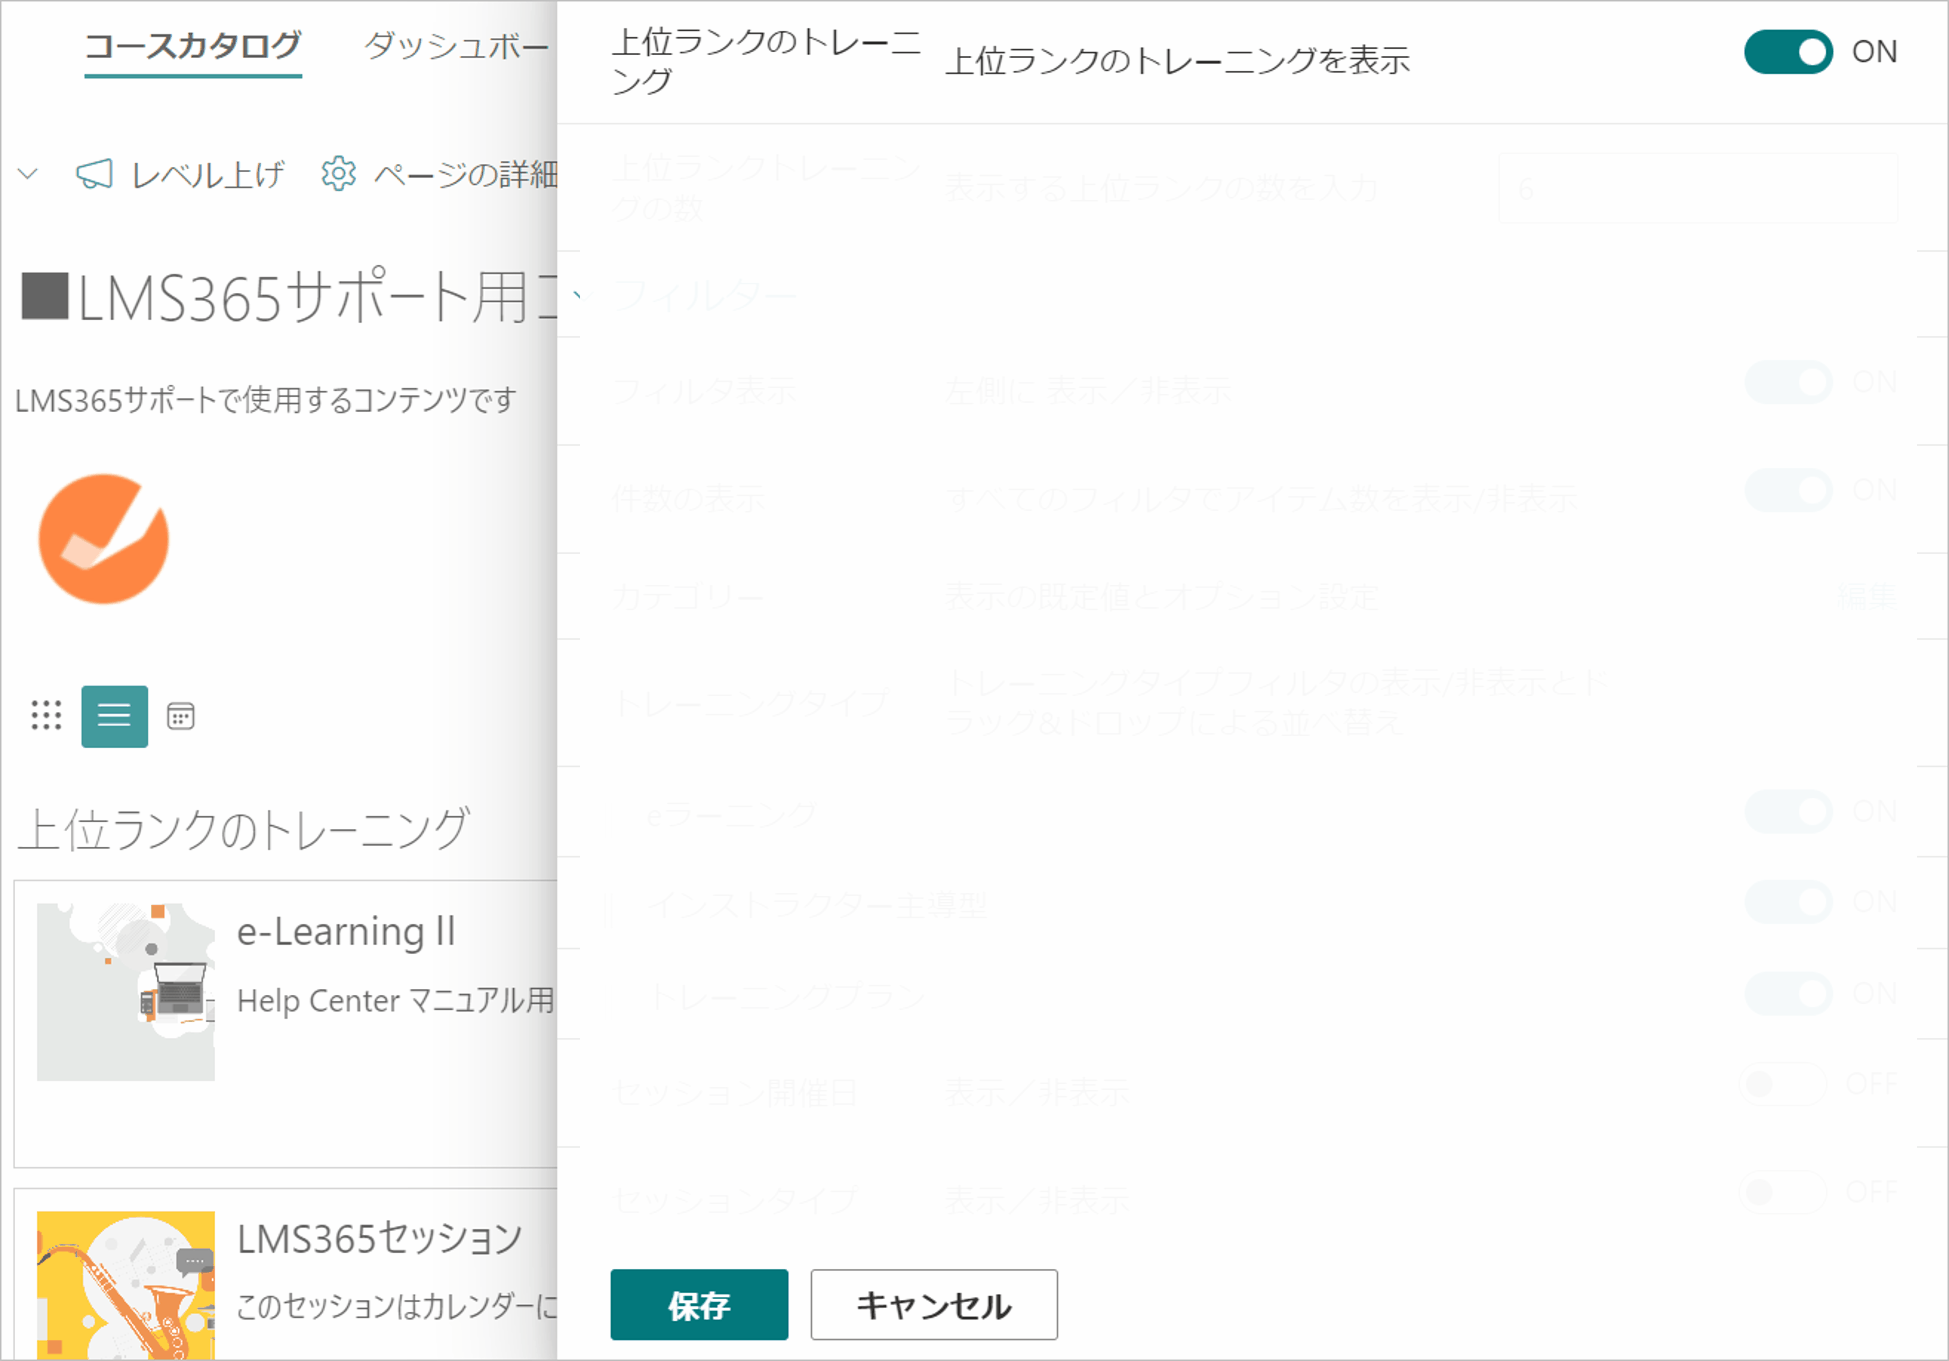Expand the chevron left of レベル上げ
Screen dimensions: 1949x1361
click(28, 174)
